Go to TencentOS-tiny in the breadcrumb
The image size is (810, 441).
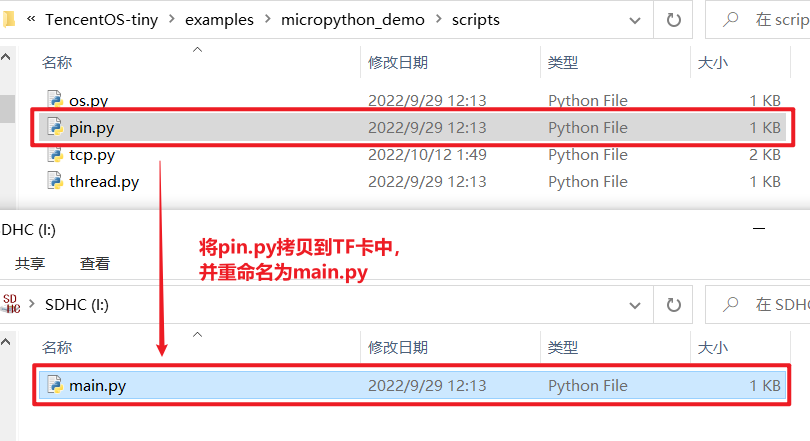102,20
